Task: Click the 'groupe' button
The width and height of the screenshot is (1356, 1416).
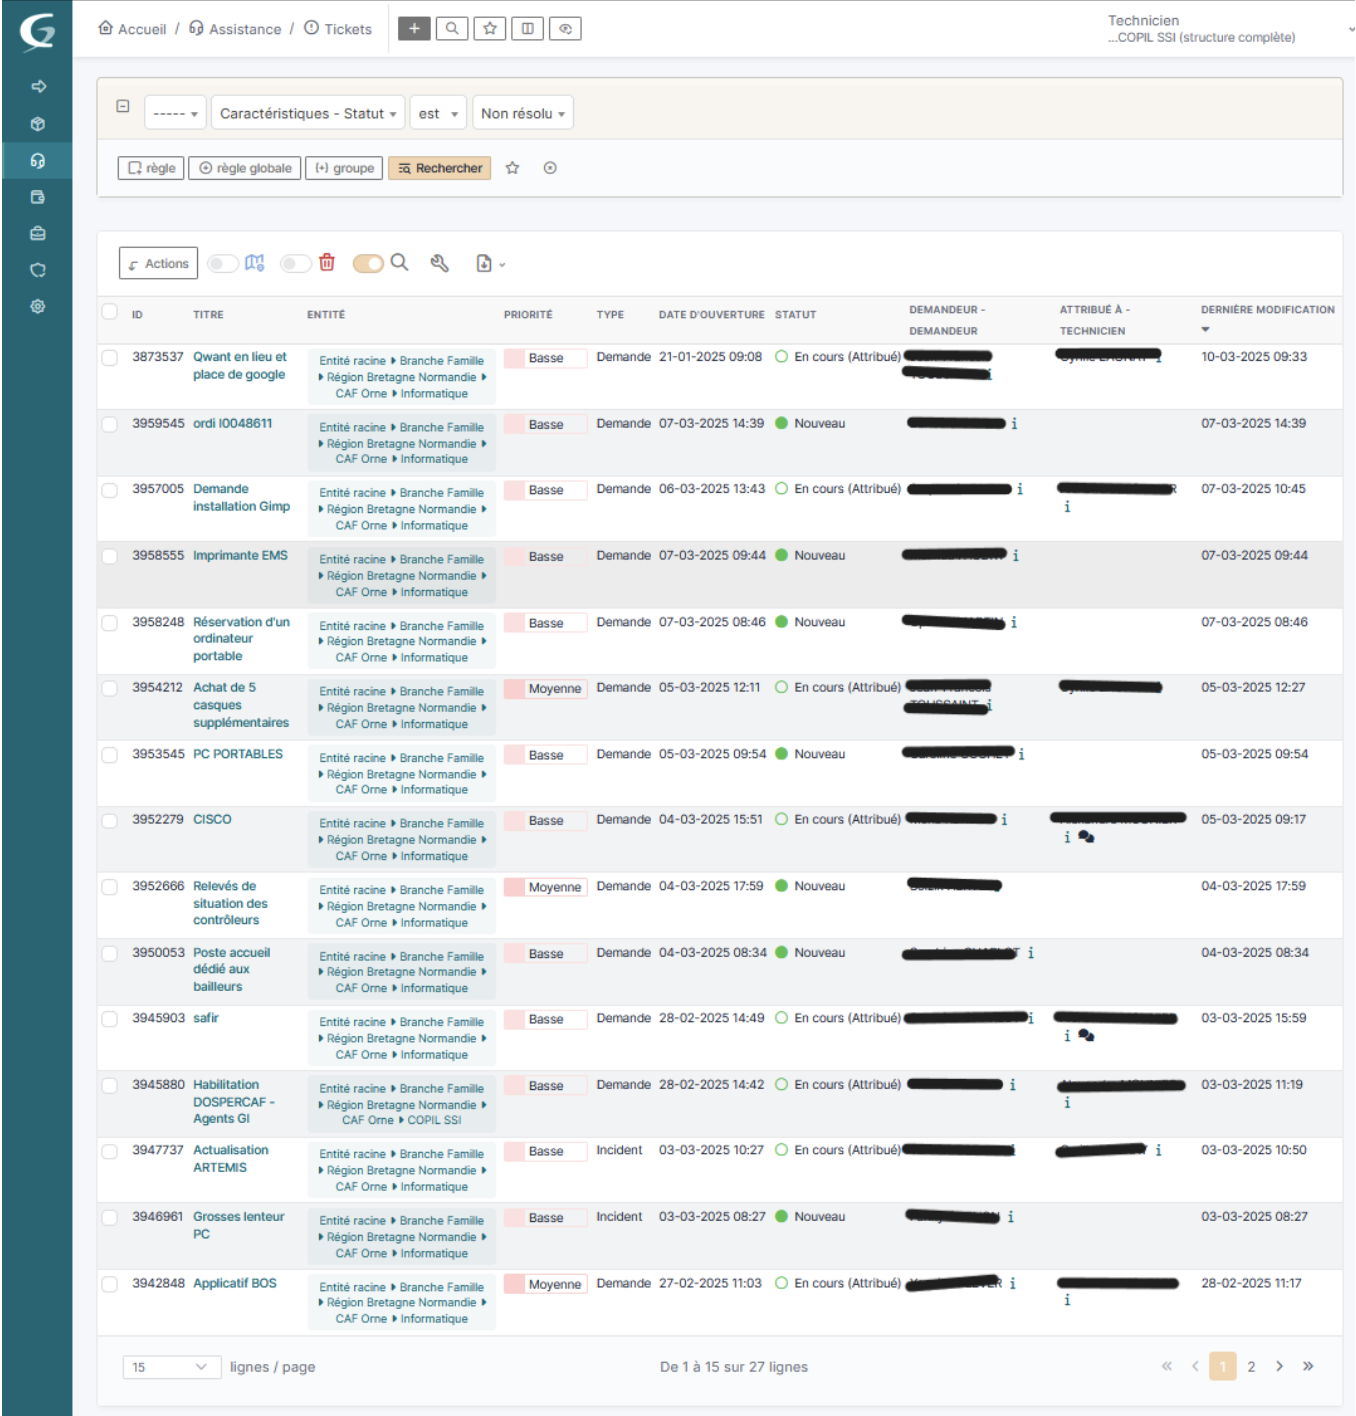Action: [x=344, y=168]
